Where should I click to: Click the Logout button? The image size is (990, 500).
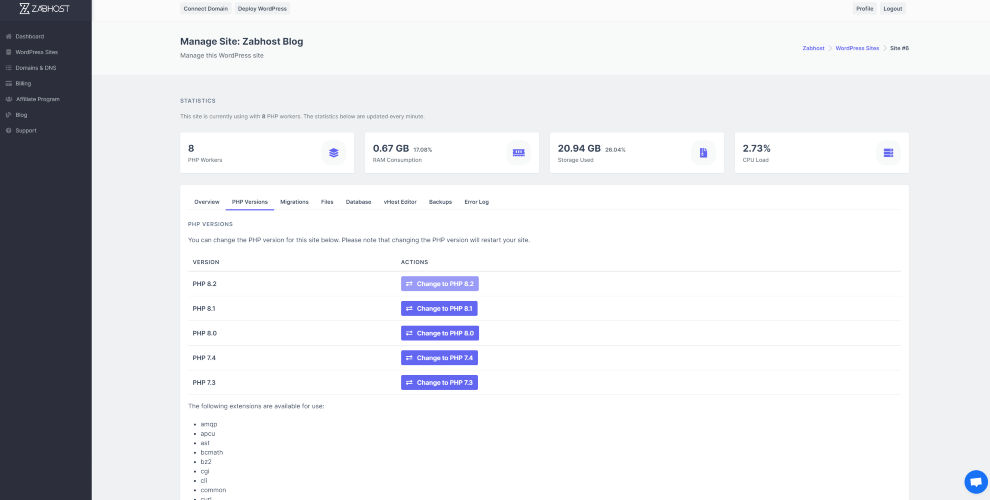pos(893,9)
